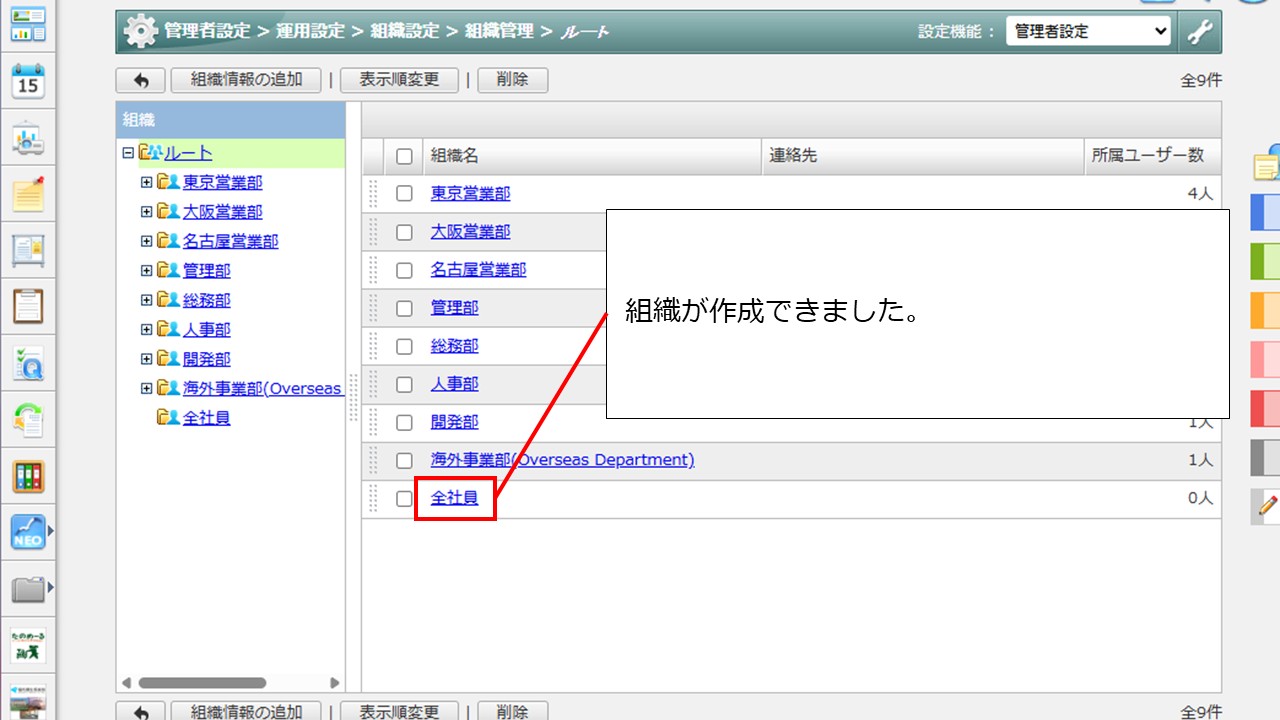The image size is (1280, 720).
Task: Click the back arrow button in top toolbar
Action: point(141,80)
